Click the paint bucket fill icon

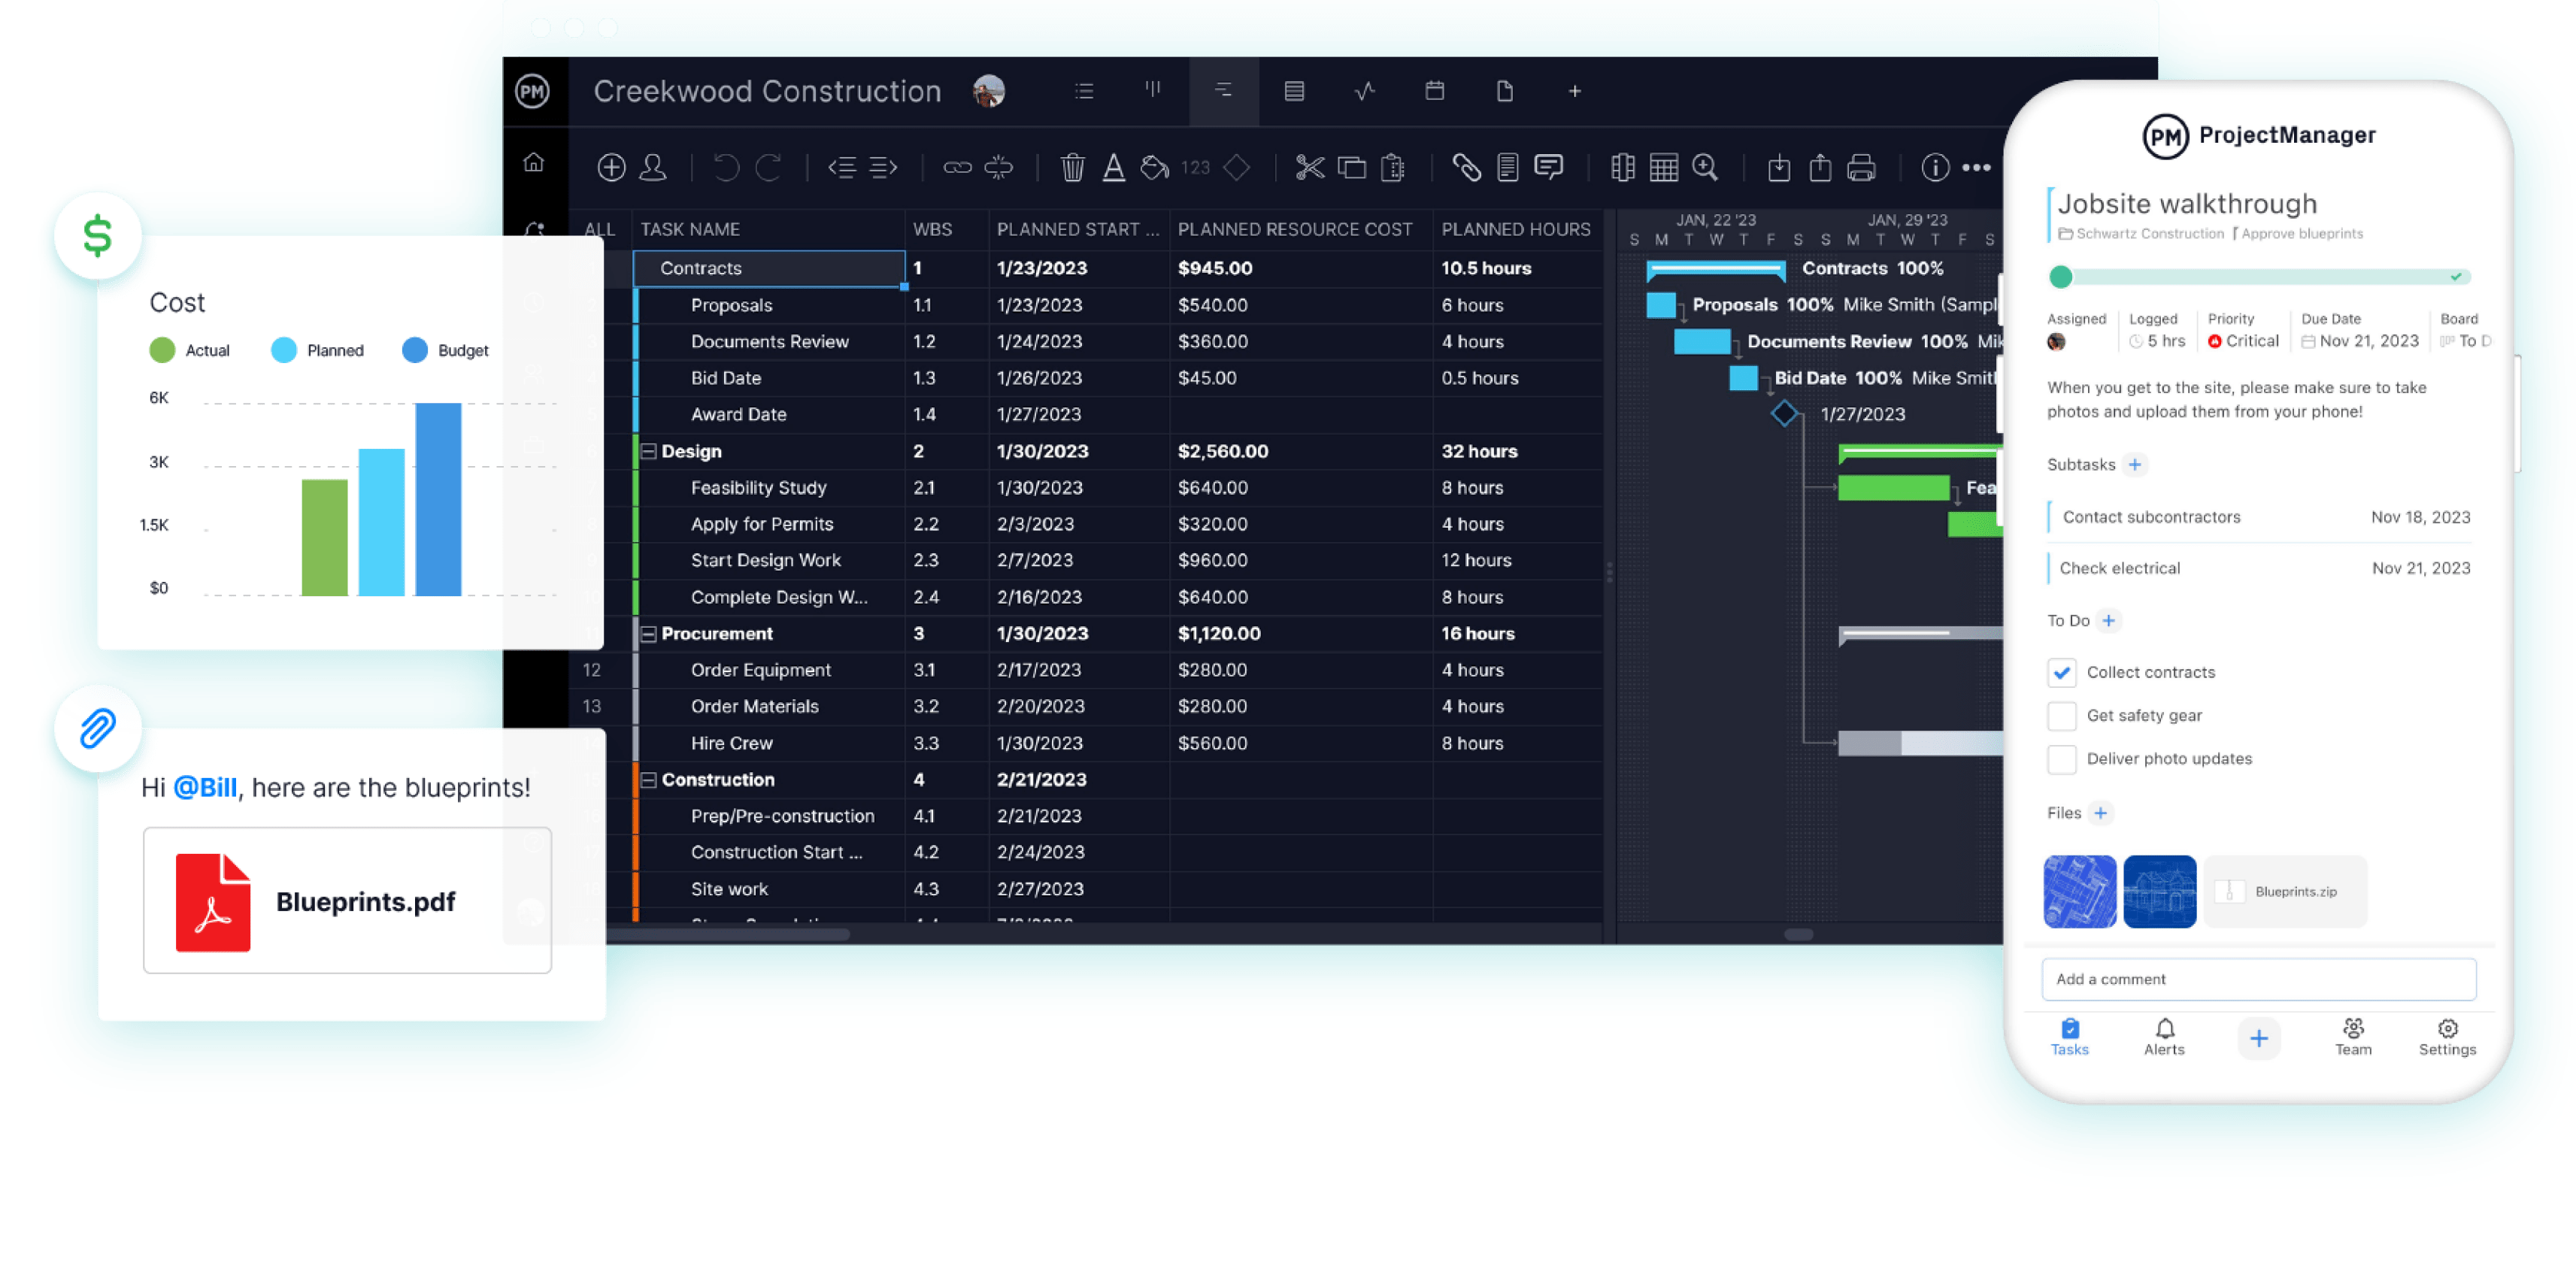[1154, 167]
